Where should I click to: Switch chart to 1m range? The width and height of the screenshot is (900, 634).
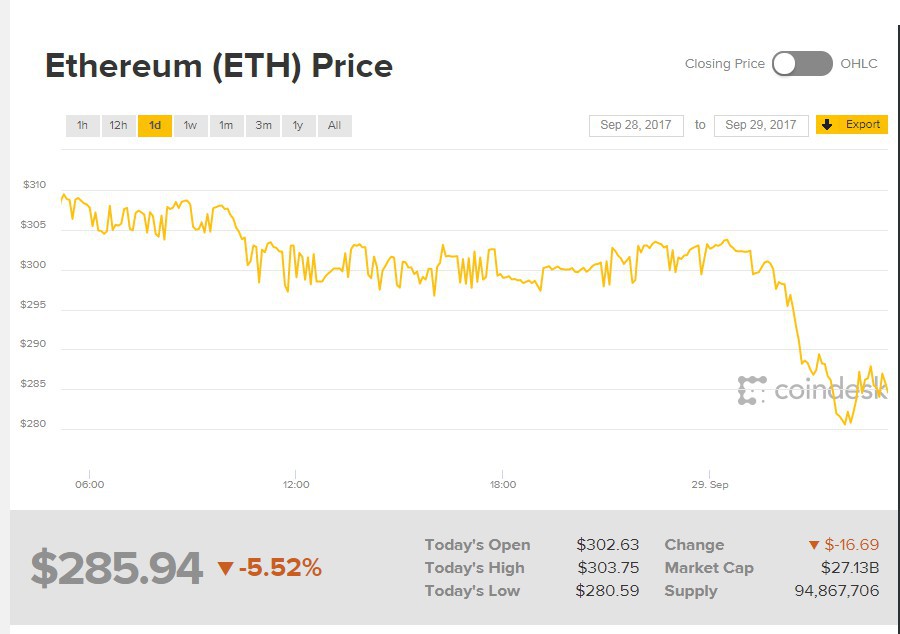coord(226,126)
